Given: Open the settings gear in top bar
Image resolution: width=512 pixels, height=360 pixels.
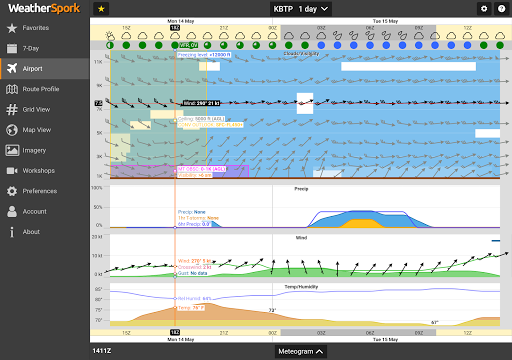Looking at the screenshot, I should point(484,9).
